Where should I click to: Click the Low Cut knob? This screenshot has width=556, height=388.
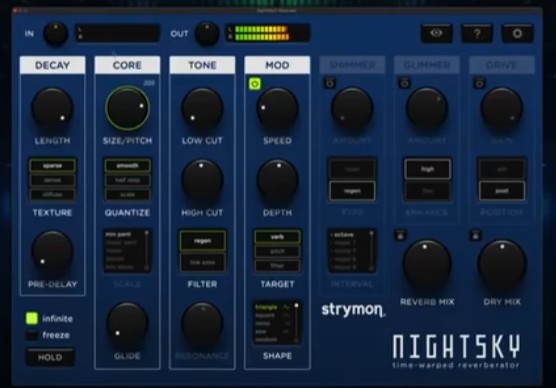coord(202,109)
